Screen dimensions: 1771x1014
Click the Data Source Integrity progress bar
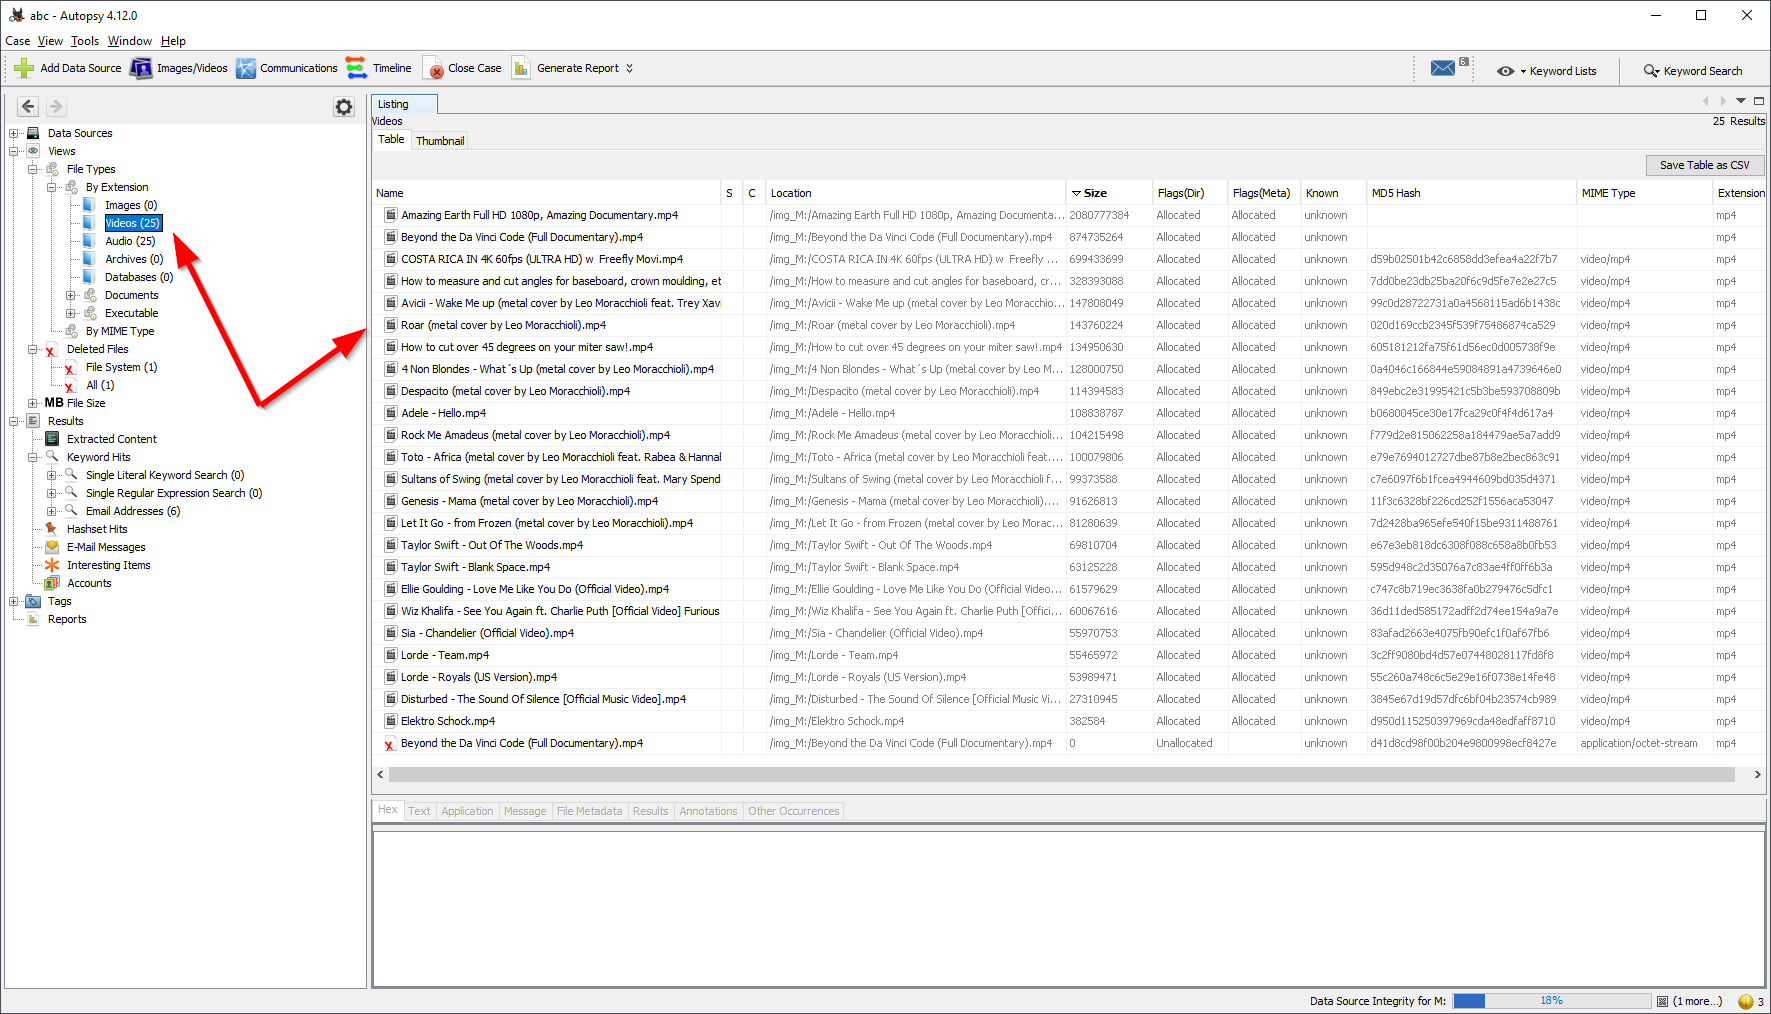coord(1552,1001)
